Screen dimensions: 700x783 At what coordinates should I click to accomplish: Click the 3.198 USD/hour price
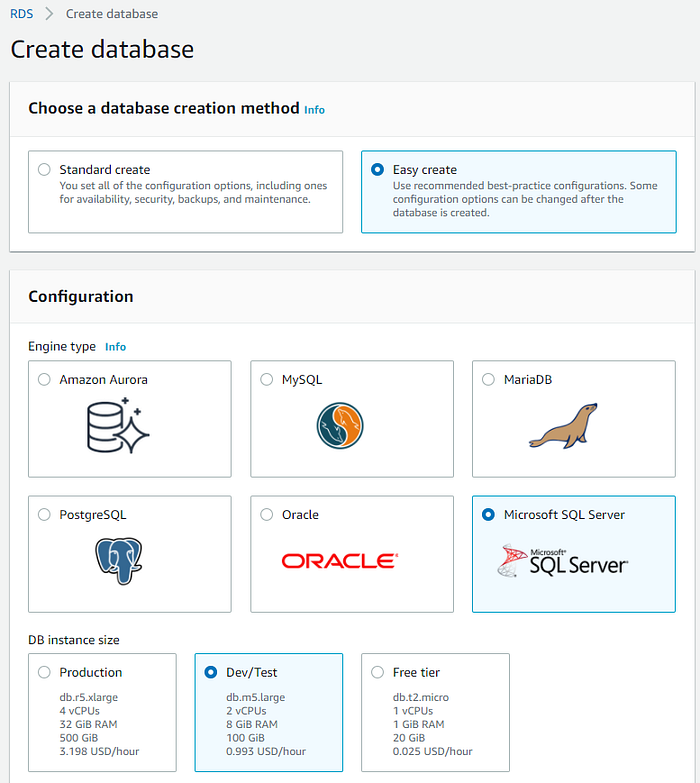[99, 751]
